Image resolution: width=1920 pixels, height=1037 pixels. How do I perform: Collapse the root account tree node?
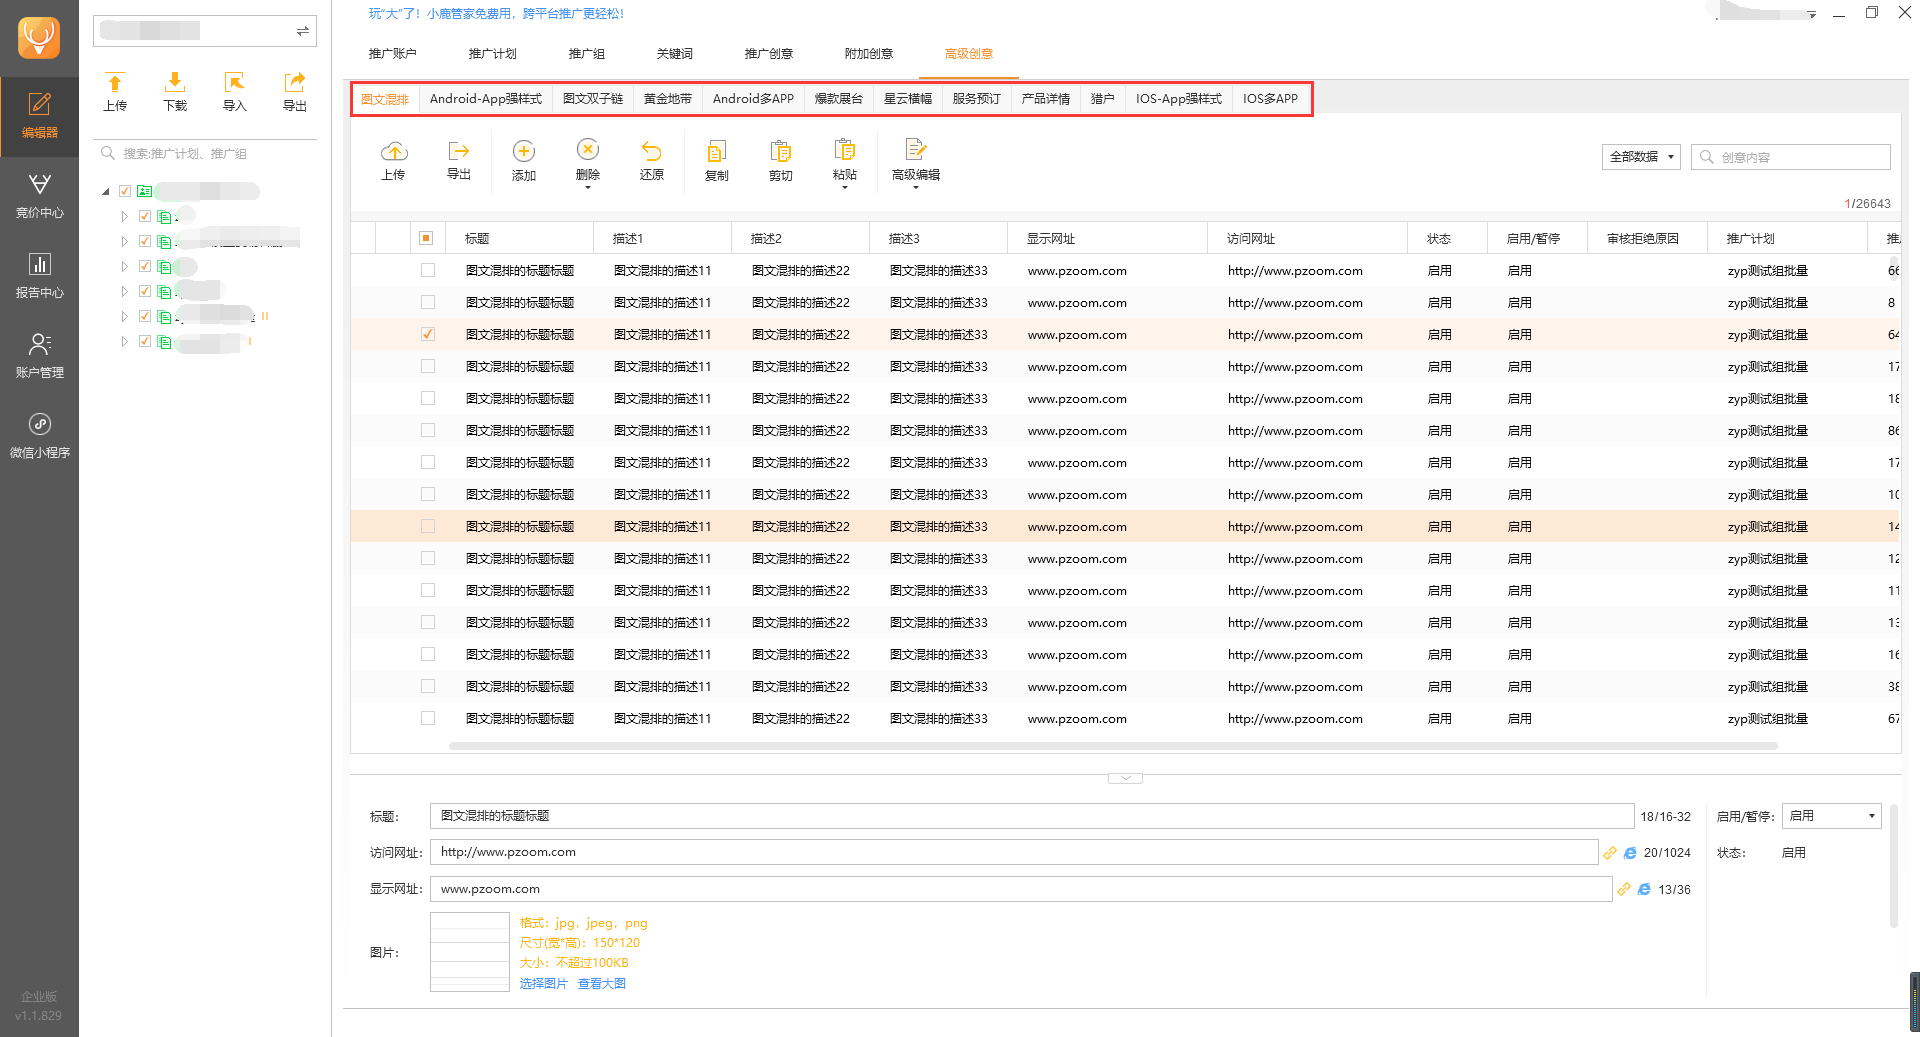106,191
